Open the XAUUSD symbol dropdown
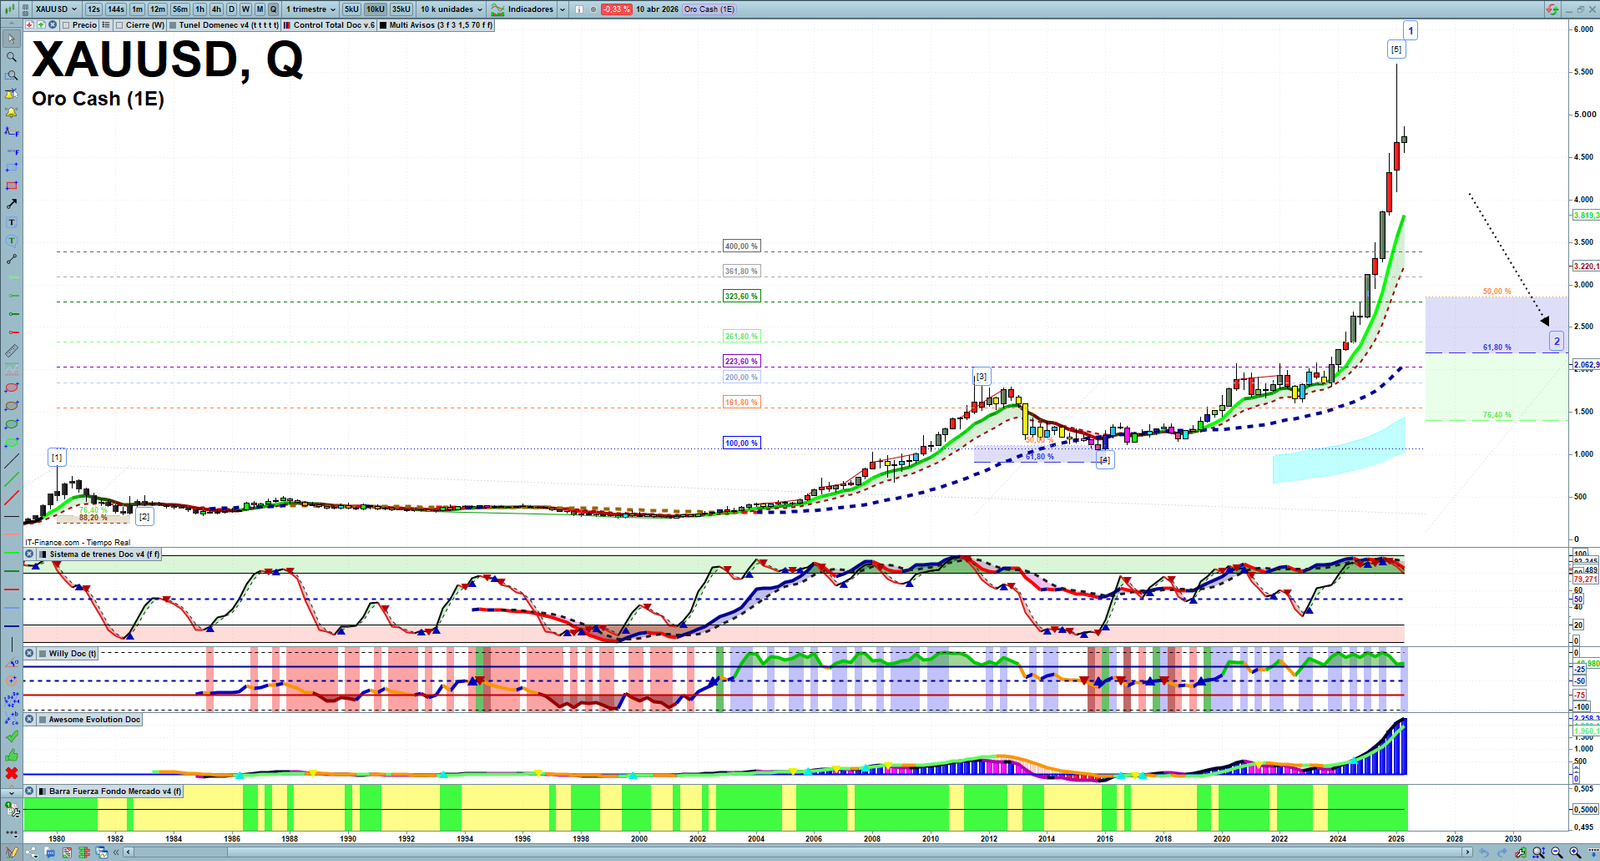This screenshot has width=1600, height=861. [56, 9]
